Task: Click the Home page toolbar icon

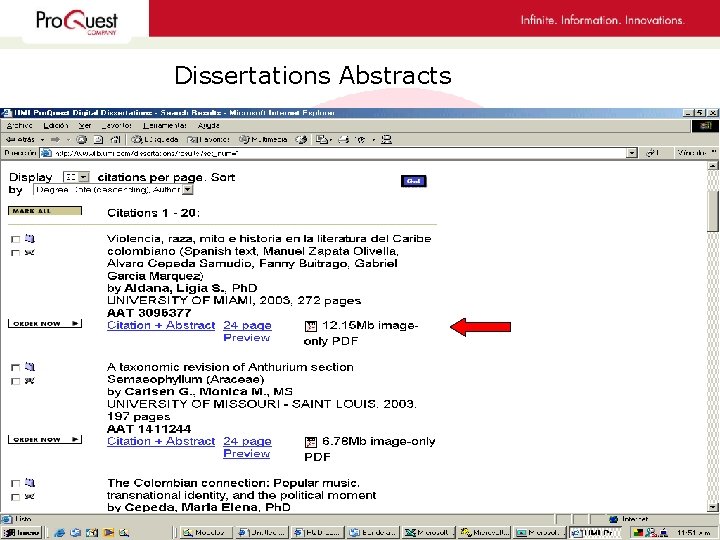Action: tap(115, 139)
